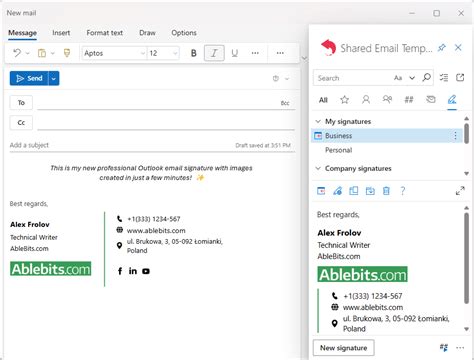Viewport: 474px width, 360px height.
Task: Select the Format Painter icon
Action: [x=67, y=53]
